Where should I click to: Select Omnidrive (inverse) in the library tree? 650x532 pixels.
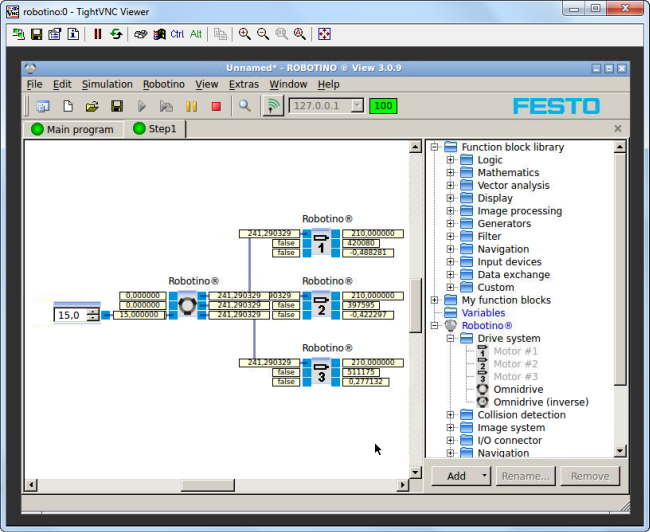pos(541,402)
